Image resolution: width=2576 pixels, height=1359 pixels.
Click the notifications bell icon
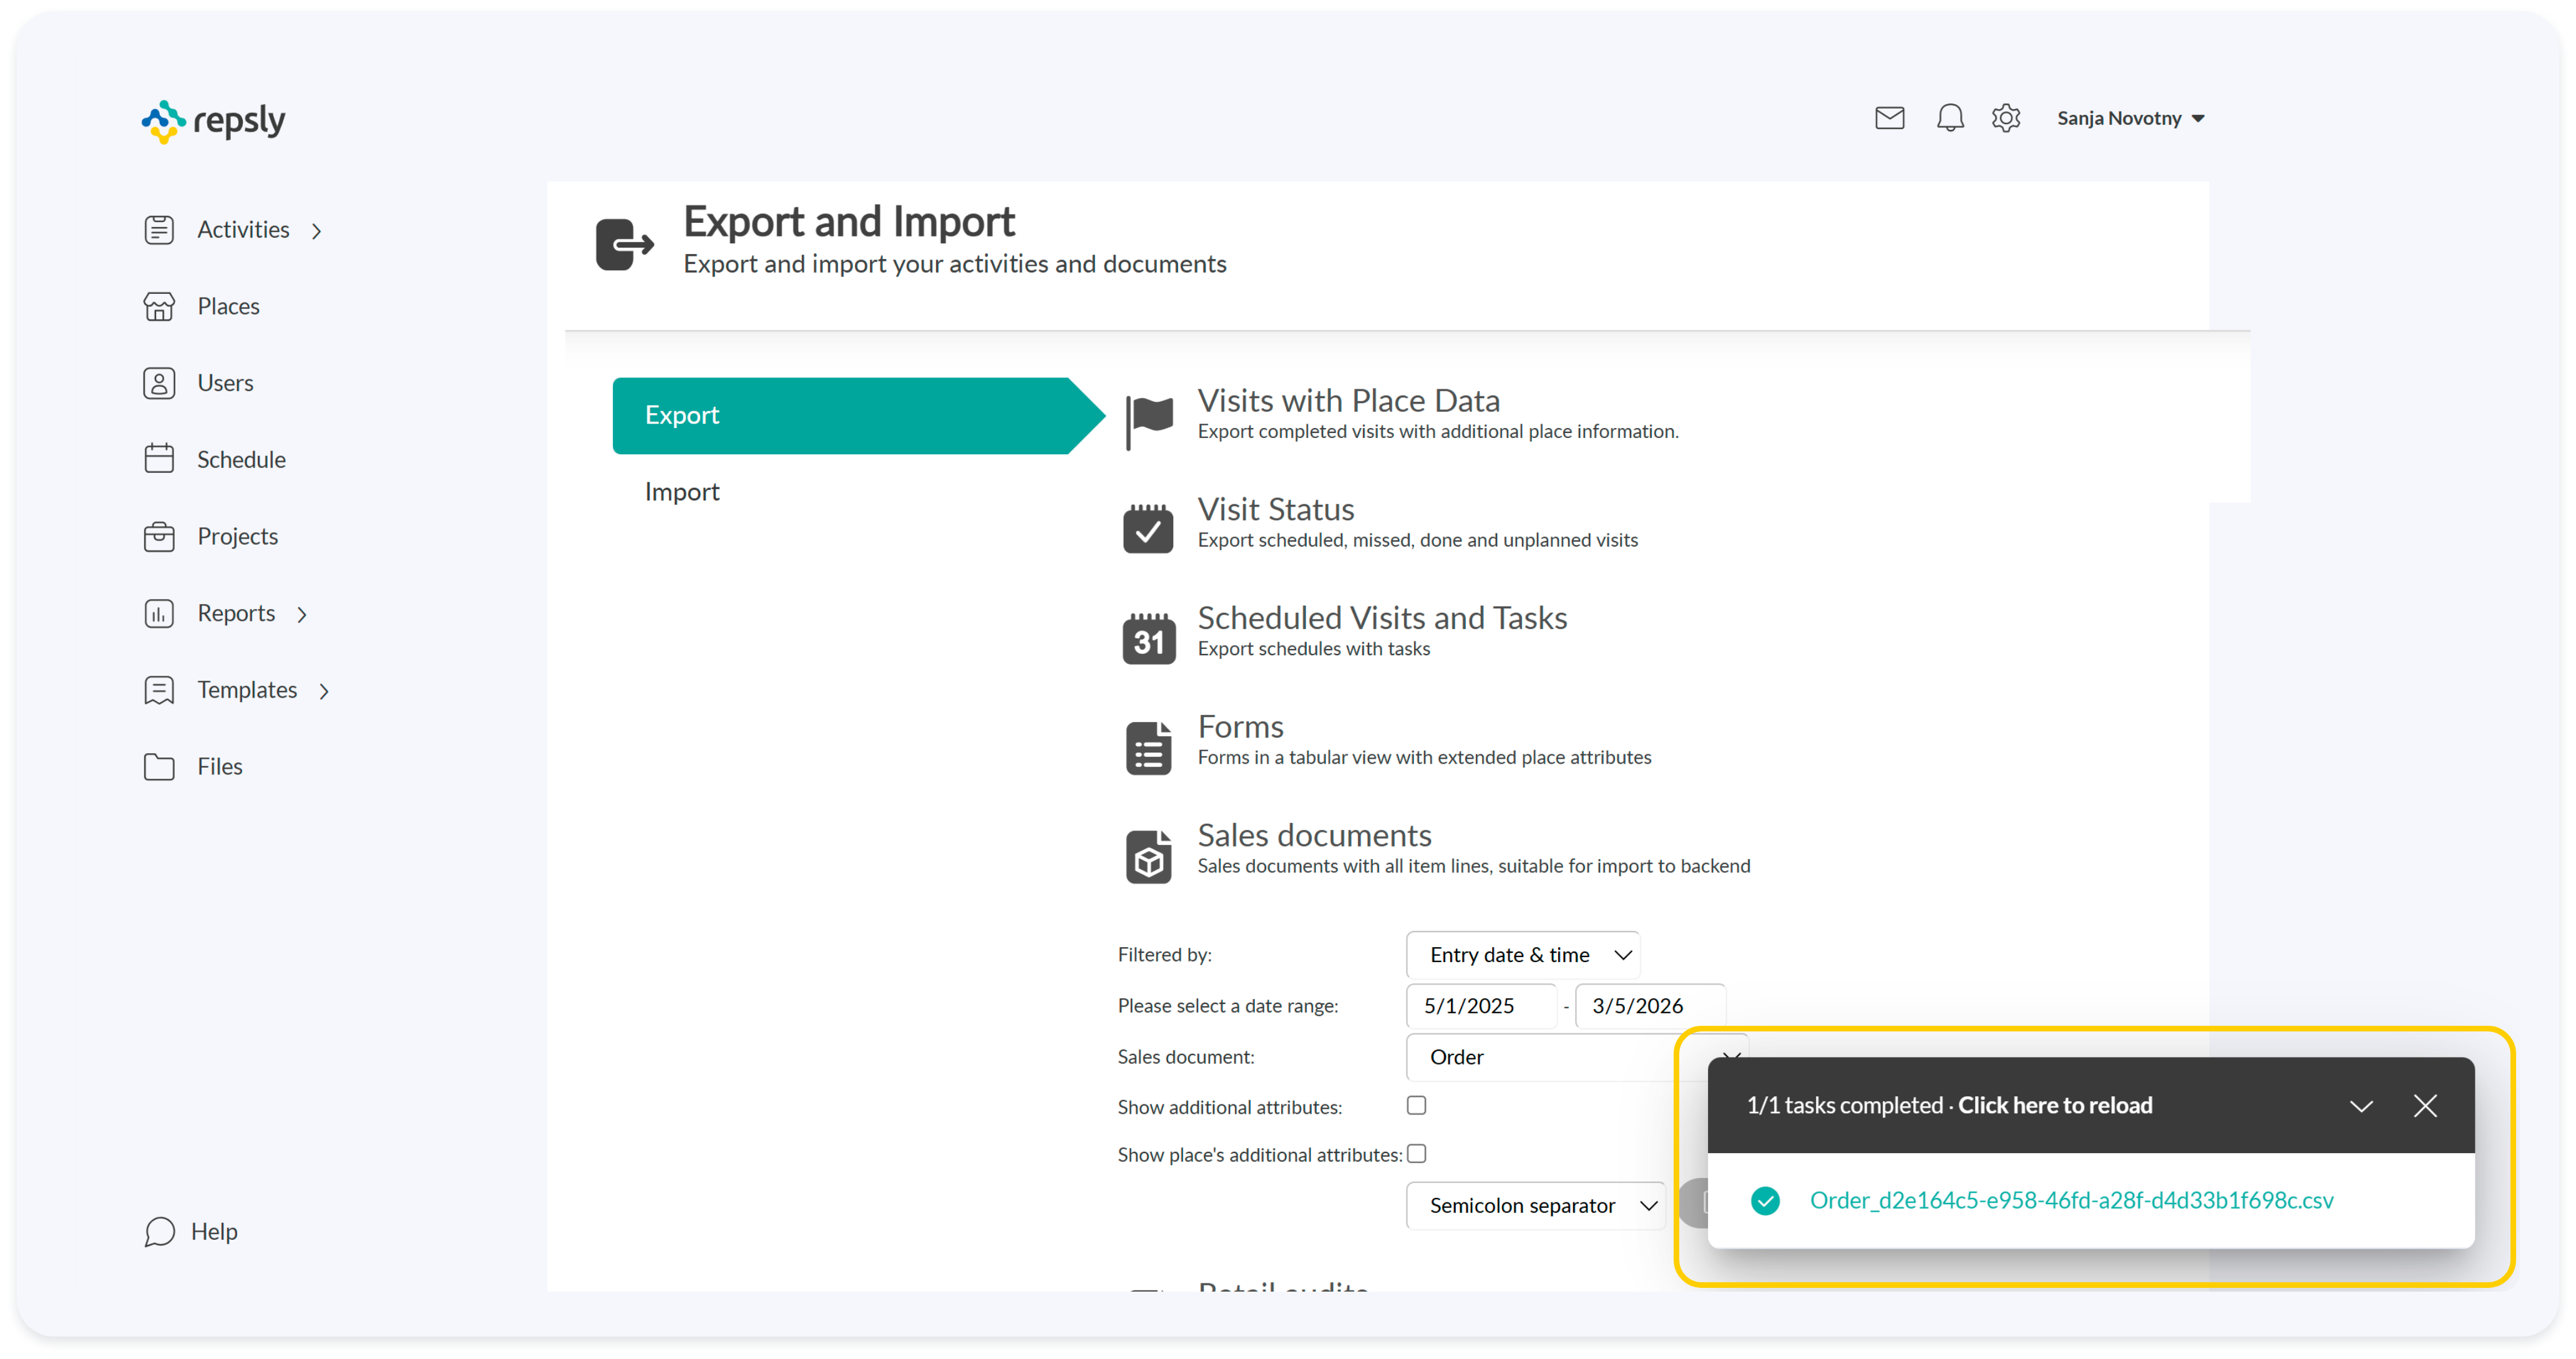pyautogui.click(x=1949, y=118)
